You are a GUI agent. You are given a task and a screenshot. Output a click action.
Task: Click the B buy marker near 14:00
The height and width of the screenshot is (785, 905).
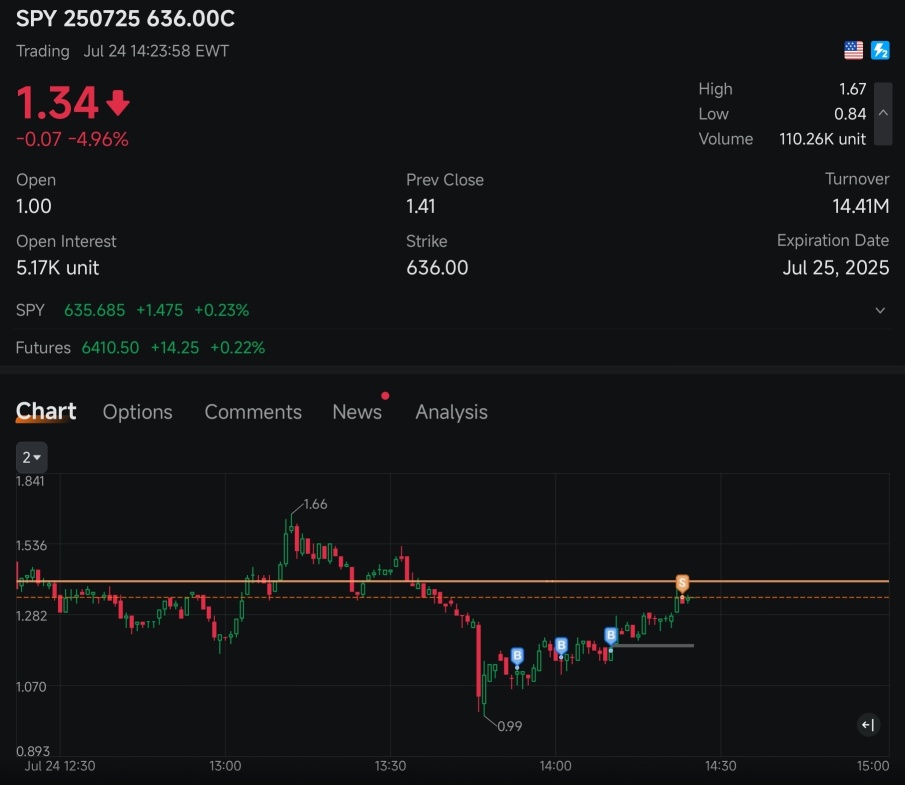click(x=561, y=645)
